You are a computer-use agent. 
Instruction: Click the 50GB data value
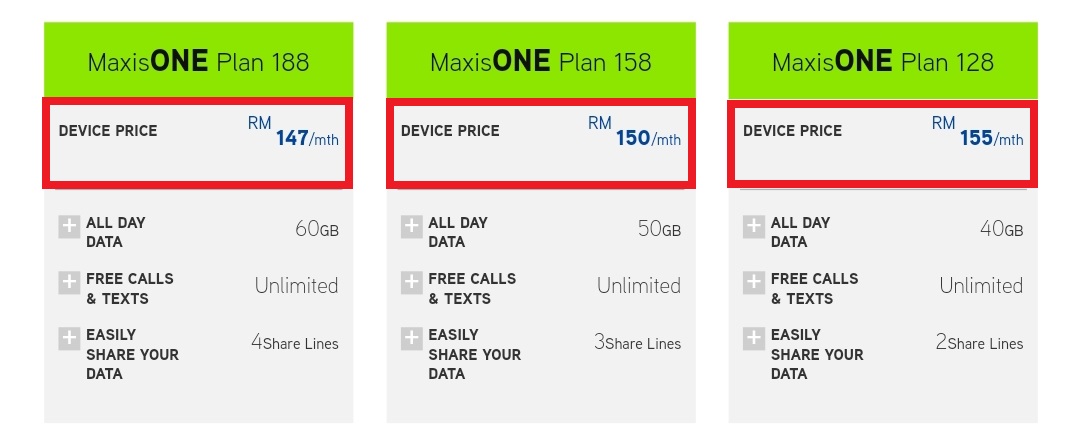(x=659, y=229)
